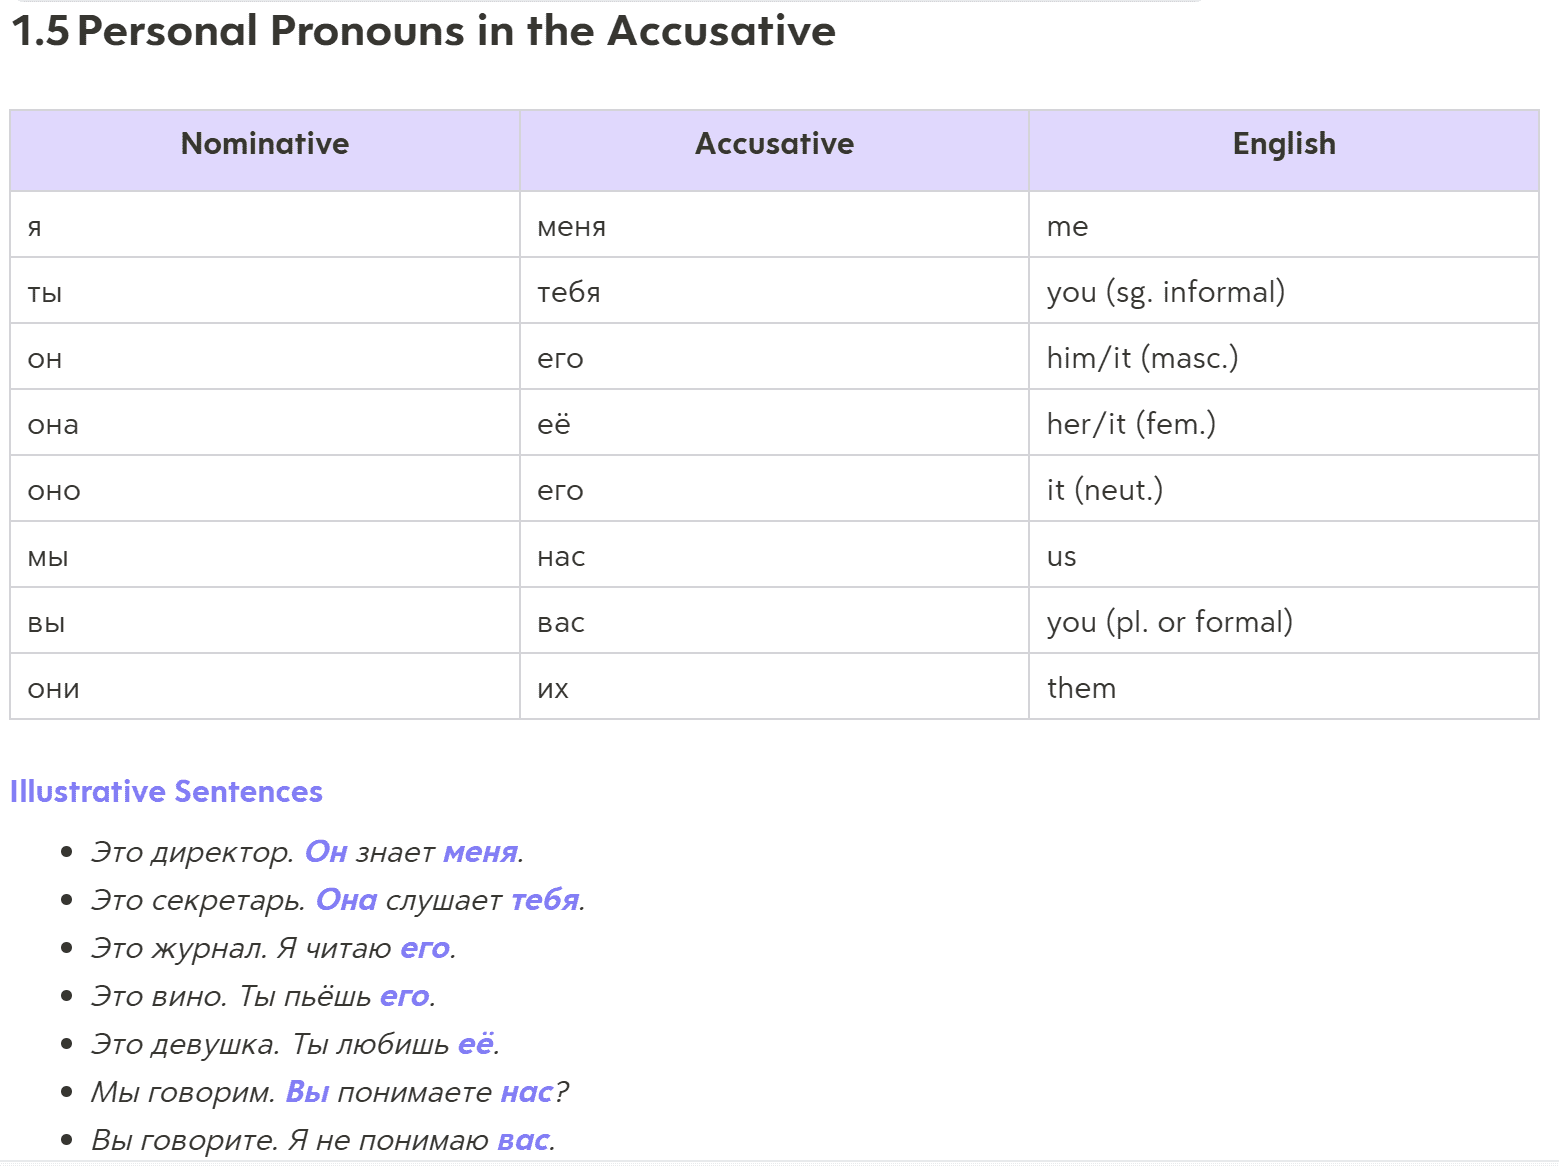This screenshot has height=1166, width=1559.
Task: Click highlighted Она in the секретарь sentence
Action: pos(346,900)
